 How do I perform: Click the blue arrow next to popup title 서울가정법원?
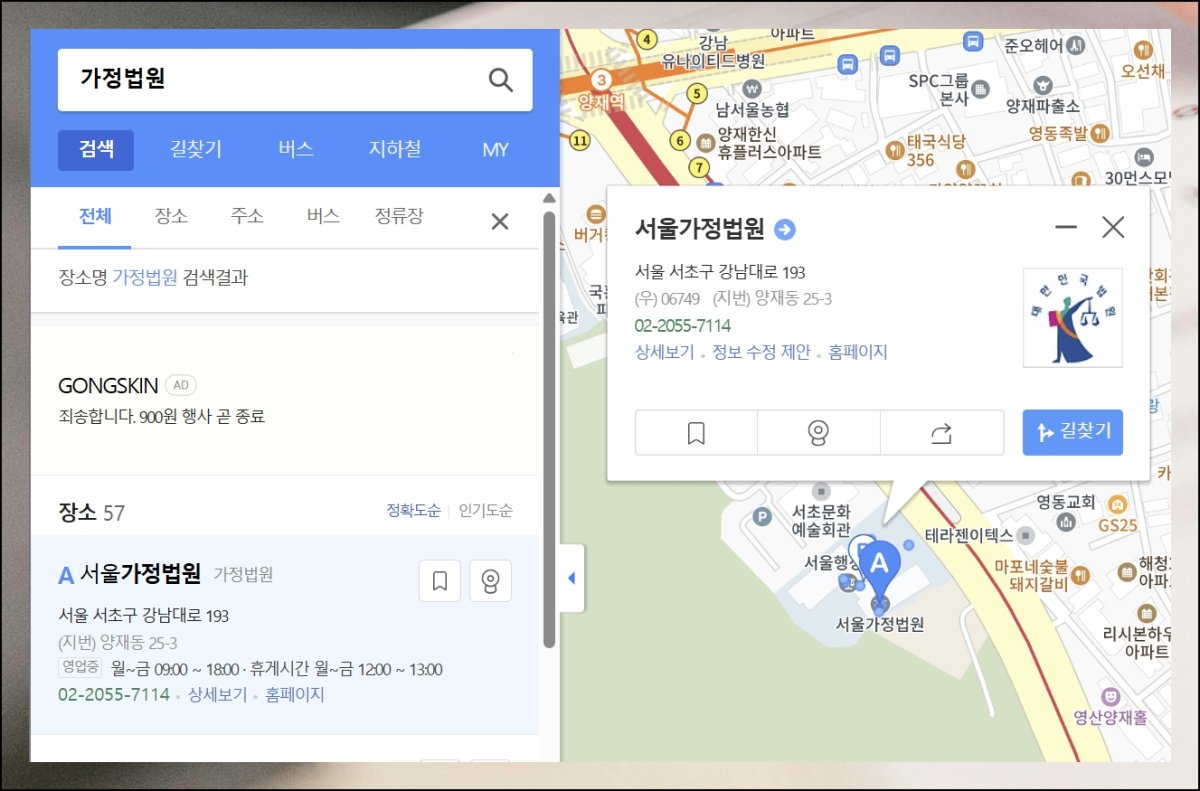click(786, 230)
